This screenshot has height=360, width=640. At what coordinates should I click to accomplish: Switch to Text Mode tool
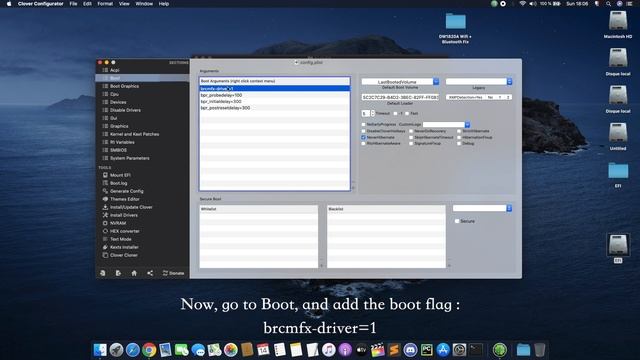click(x=120, y=239)
